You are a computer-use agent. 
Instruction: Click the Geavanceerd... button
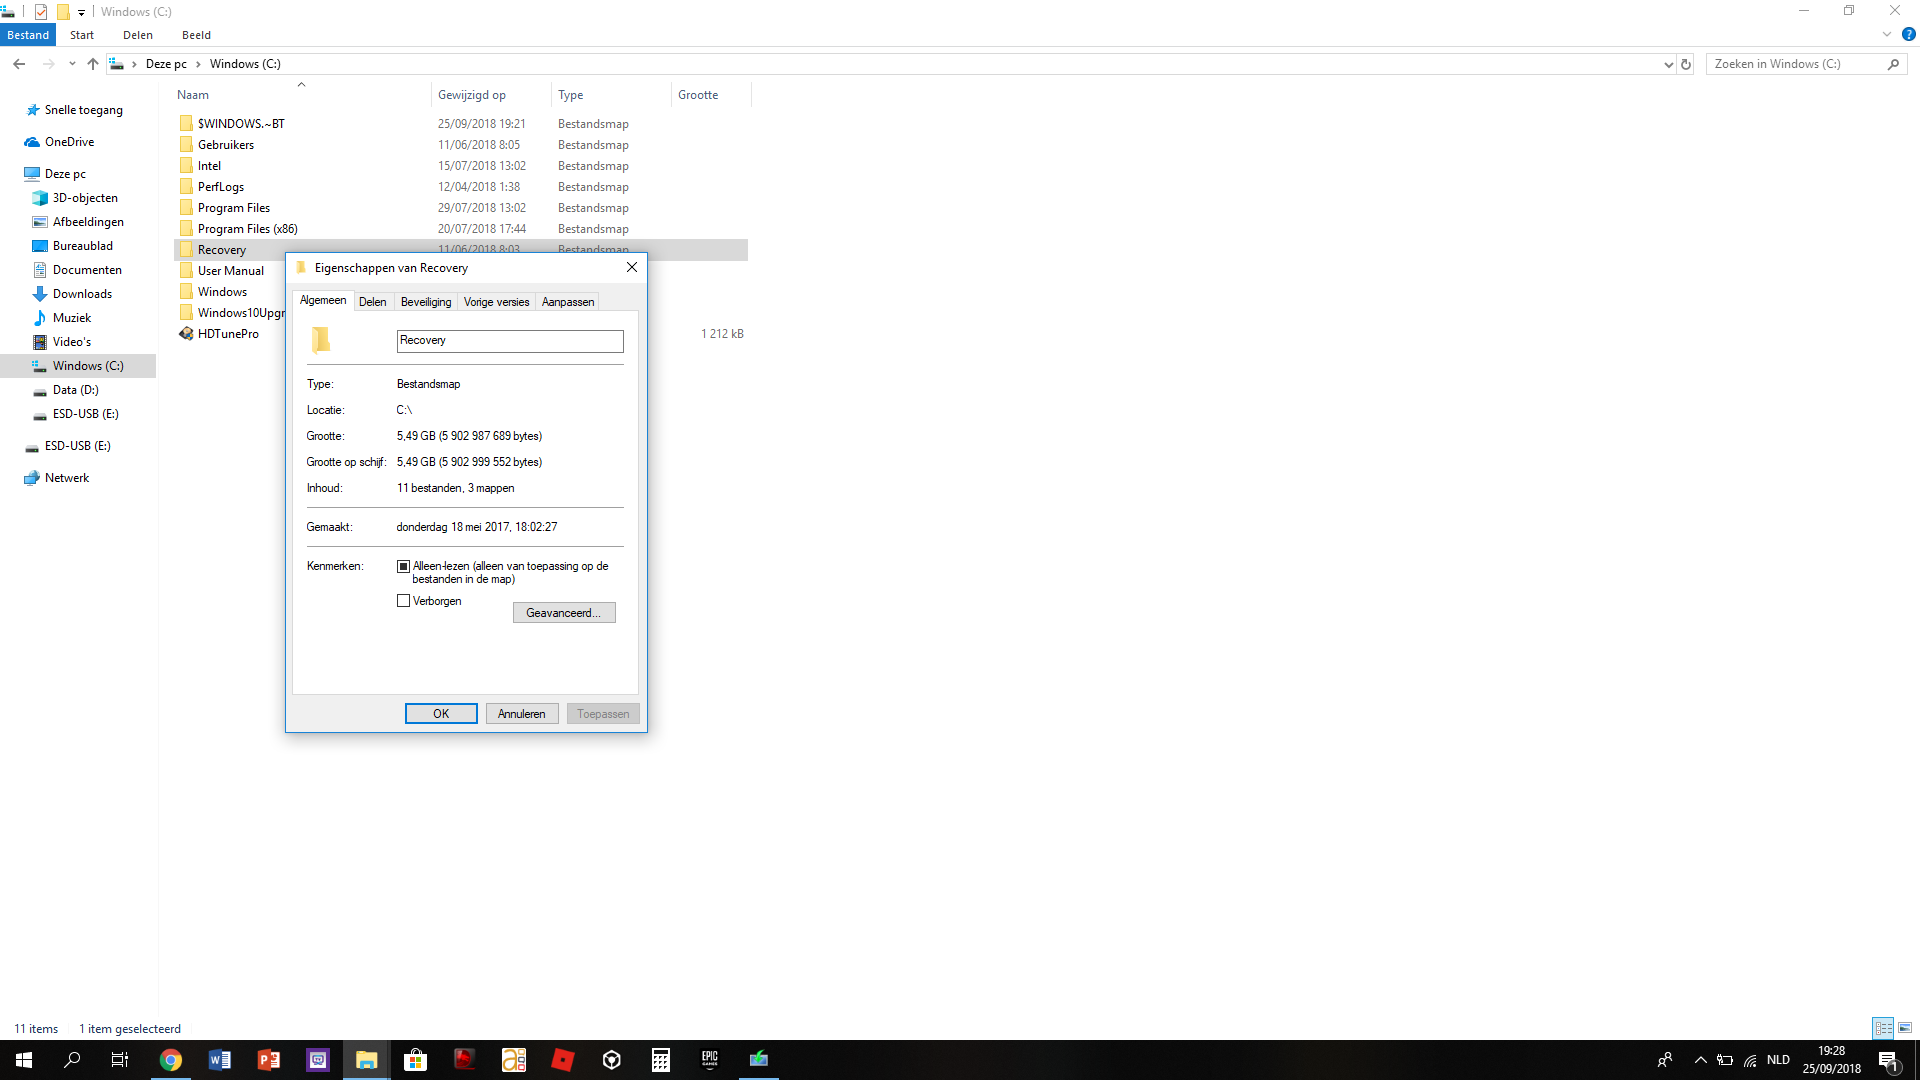click(564, 613)
